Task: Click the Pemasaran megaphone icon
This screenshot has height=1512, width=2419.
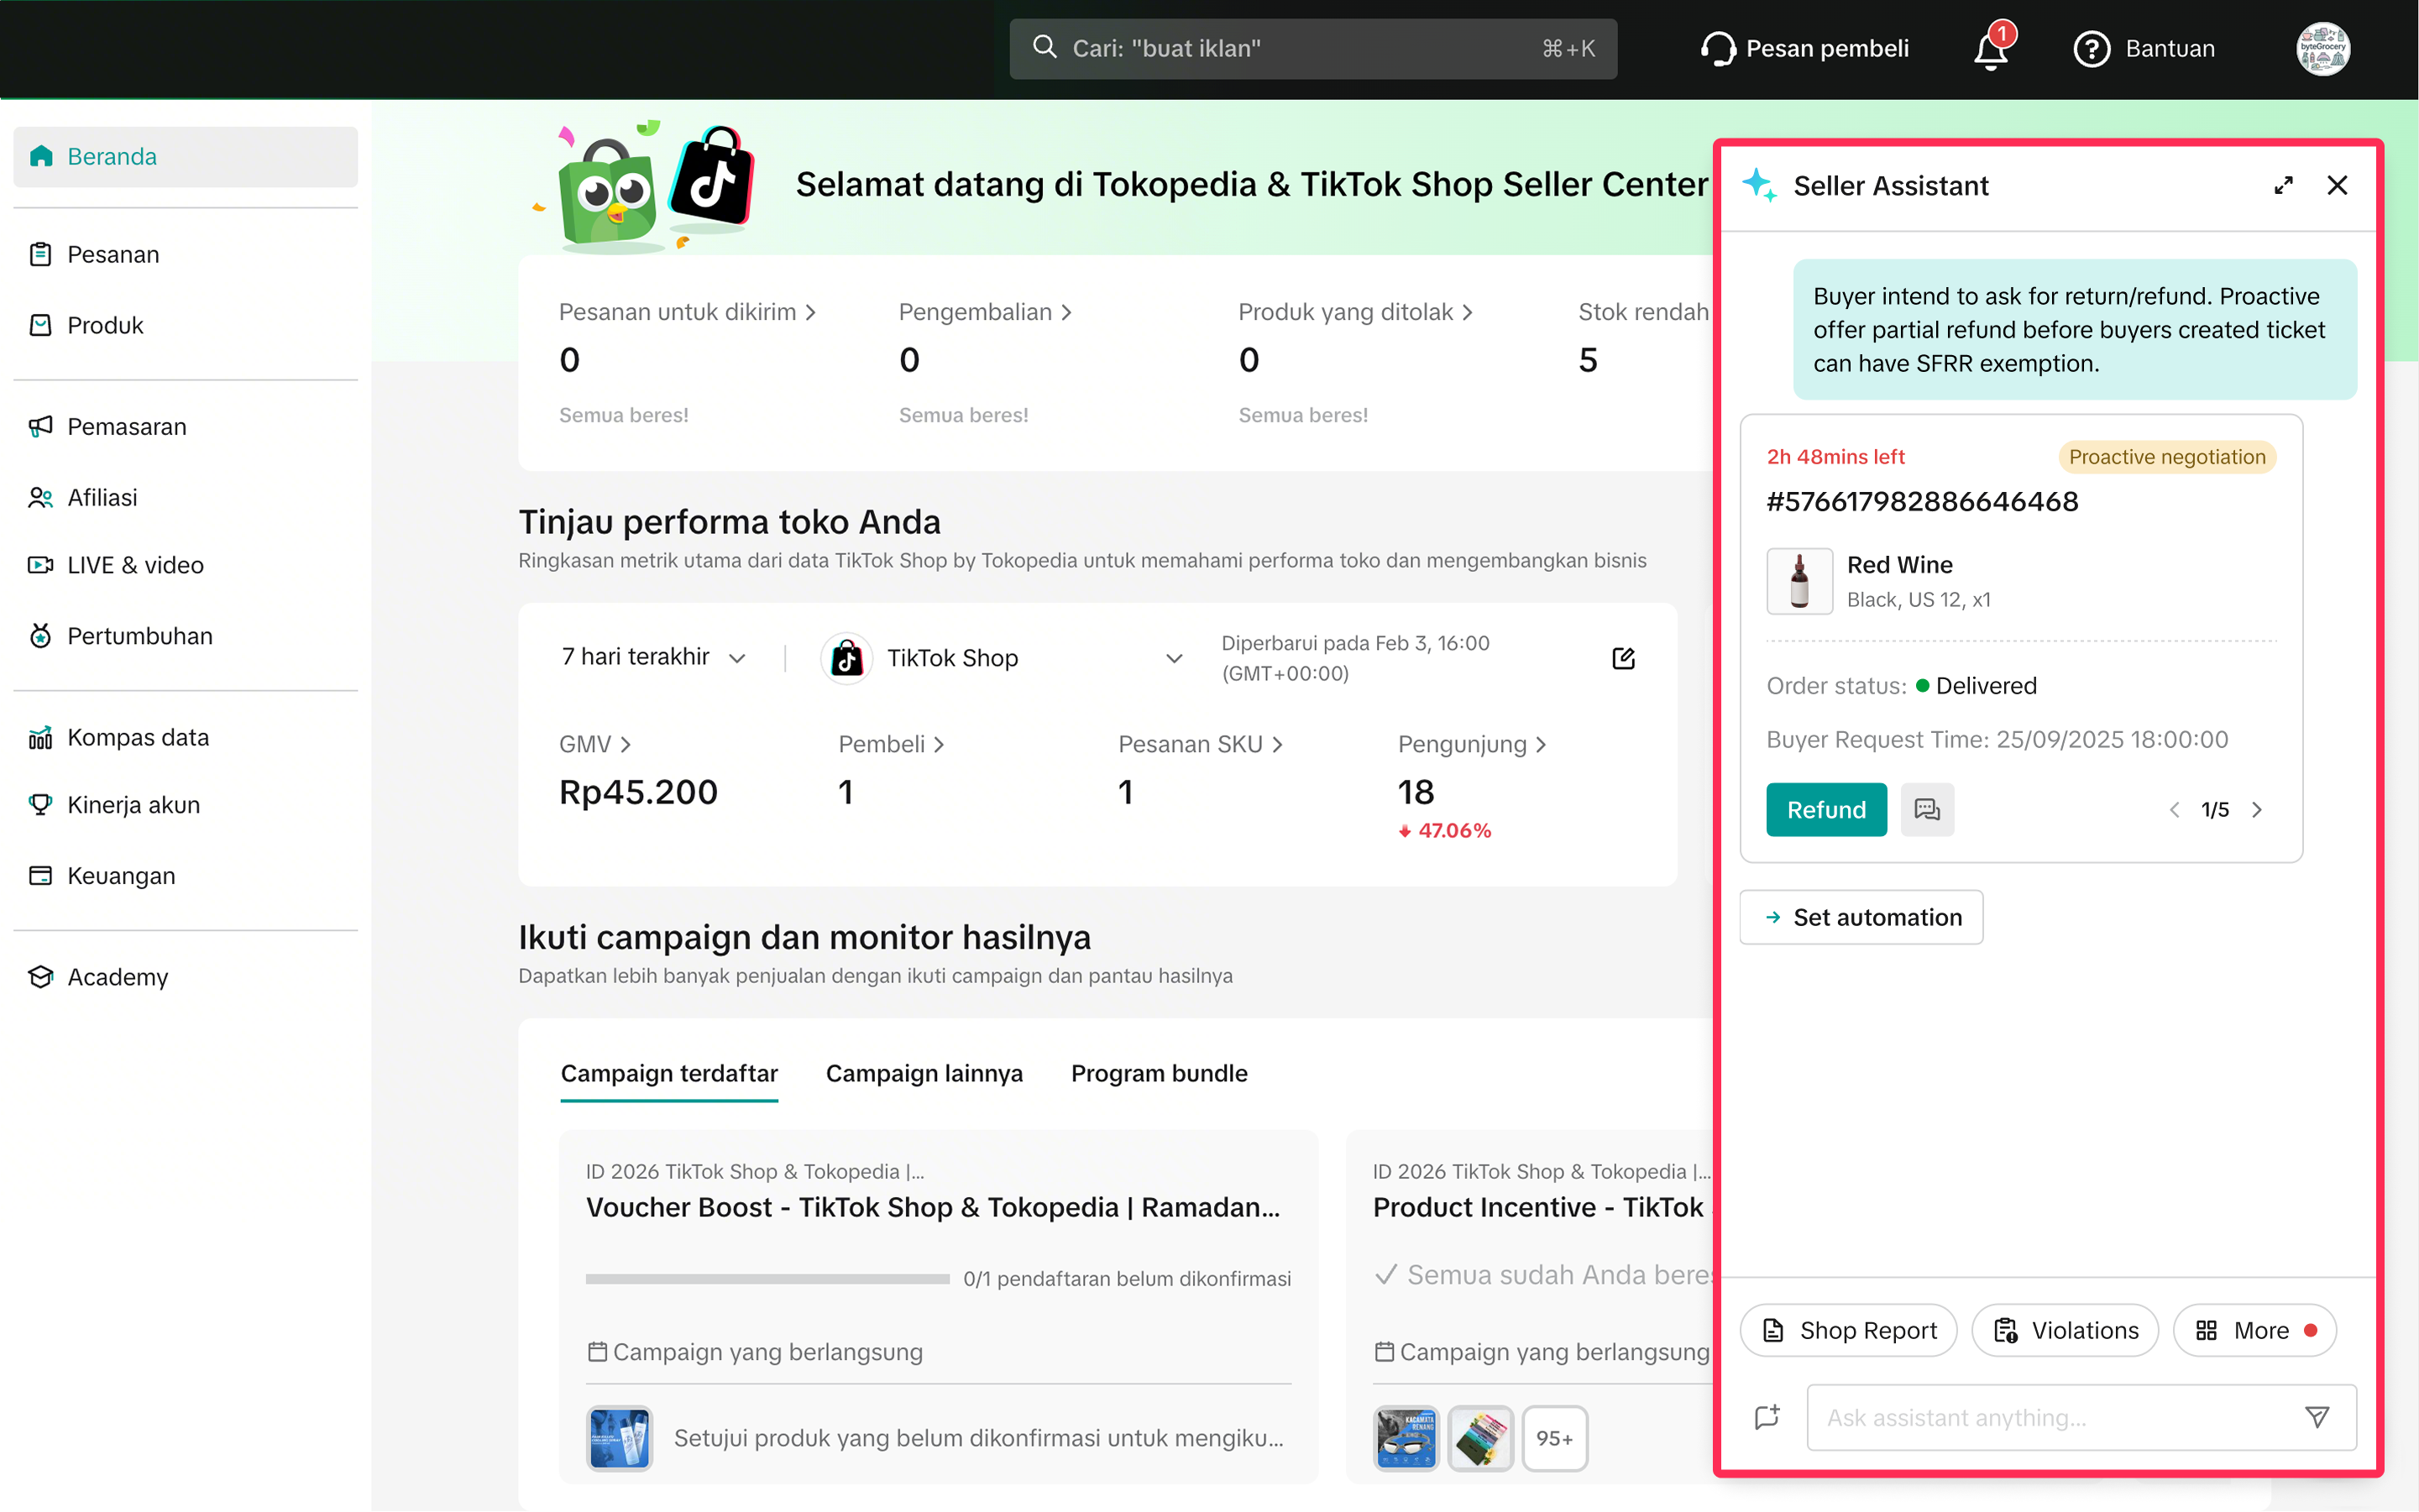Action: [x=40, y=426]
